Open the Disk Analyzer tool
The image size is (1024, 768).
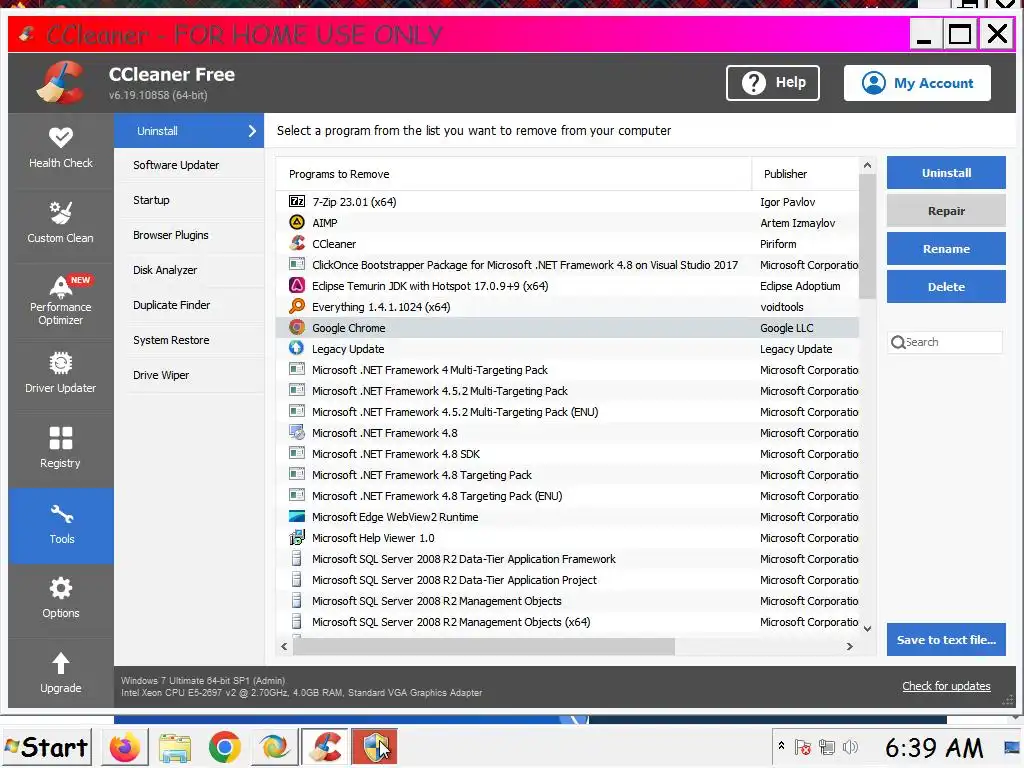pyautogui.click(x=189, y=270)
